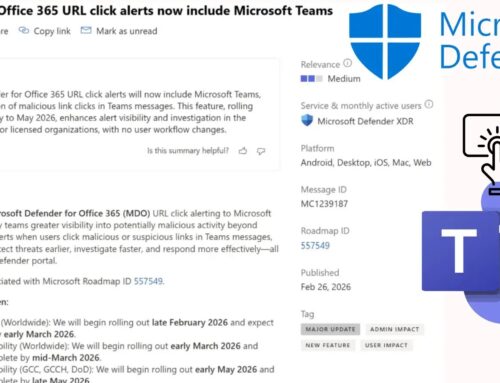Viewport: 500px width, 383px height.
Task: Click the USER IMPACT tag
Action: click(386, 345)
